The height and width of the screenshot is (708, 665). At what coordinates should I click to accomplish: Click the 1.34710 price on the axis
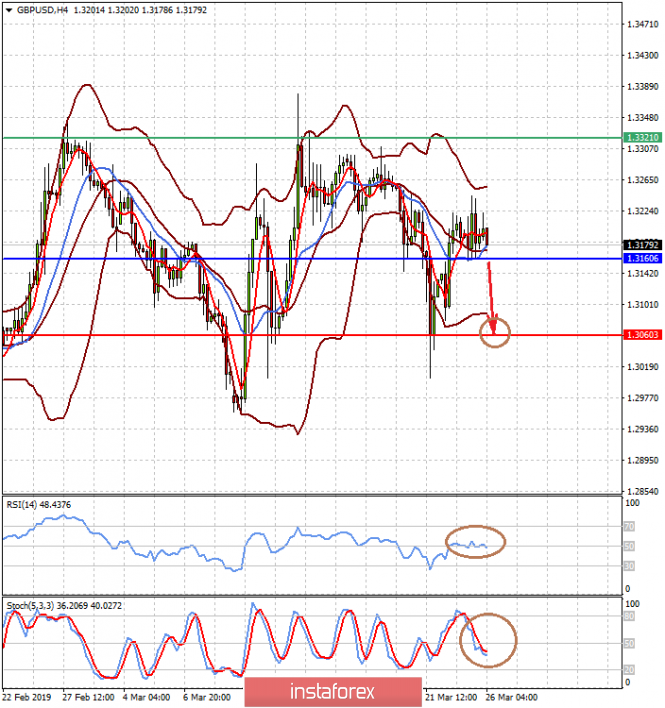[x=640, y=23]
